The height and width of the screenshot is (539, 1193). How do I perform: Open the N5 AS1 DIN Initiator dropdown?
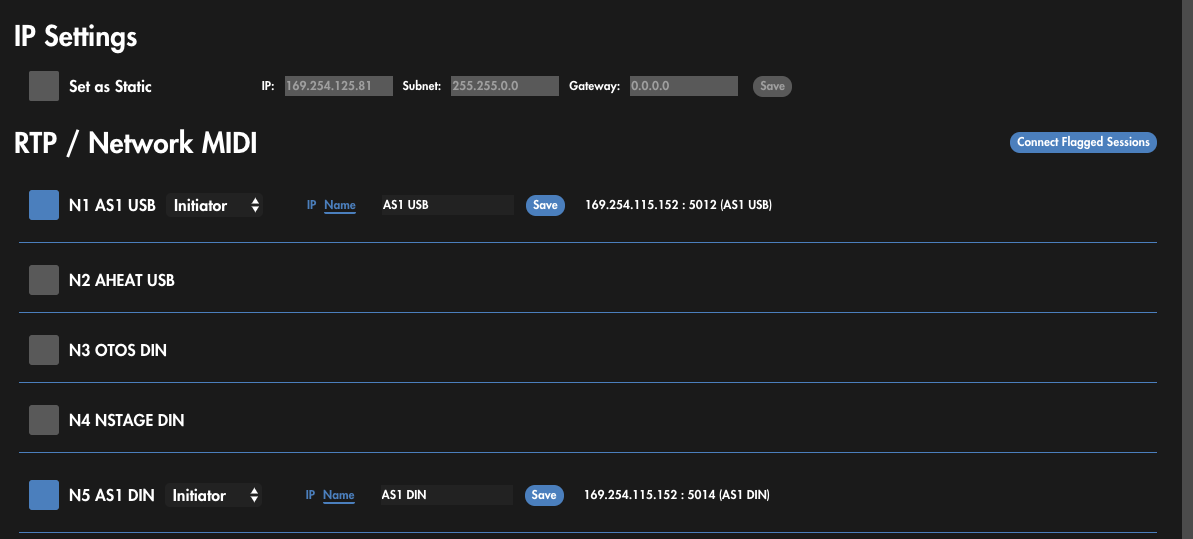pyautogui.click(x=214, y=495)
